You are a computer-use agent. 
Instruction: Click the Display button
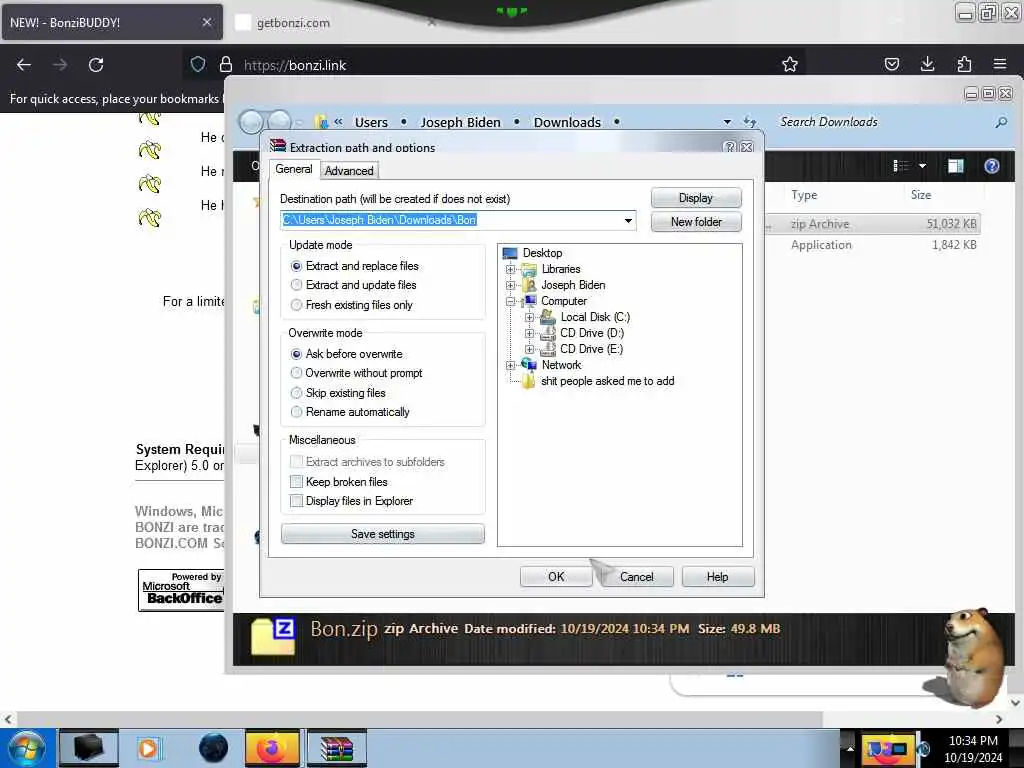696,198
